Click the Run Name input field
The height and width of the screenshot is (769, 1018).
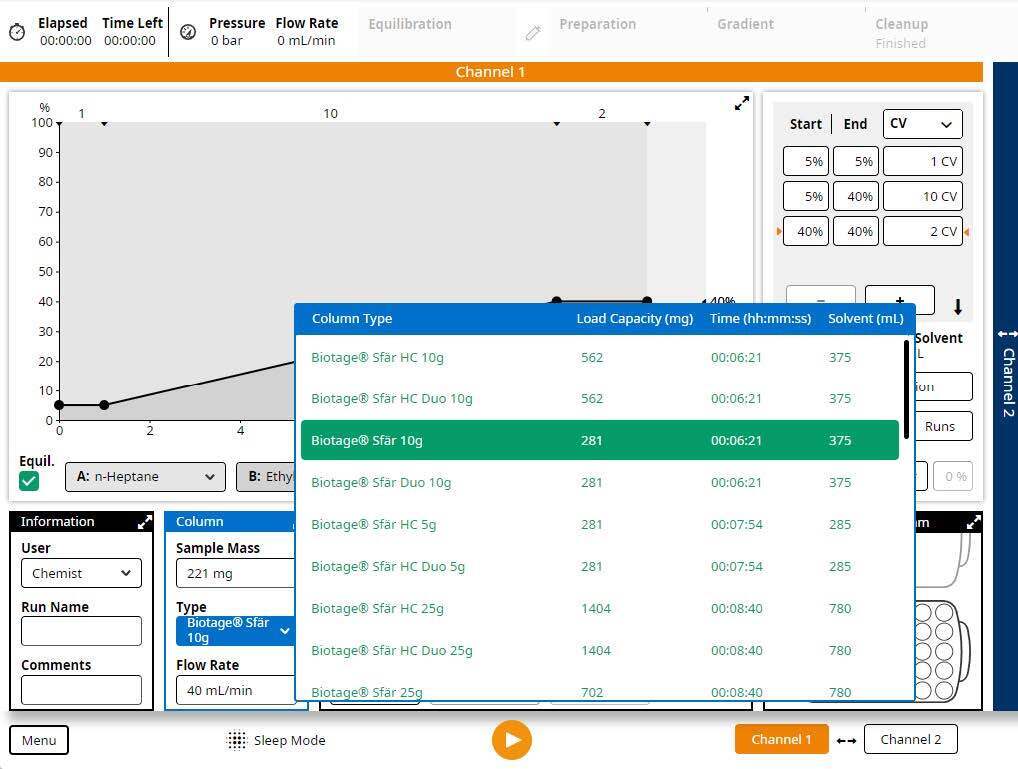pyautogui.click(x=81, y=631)
